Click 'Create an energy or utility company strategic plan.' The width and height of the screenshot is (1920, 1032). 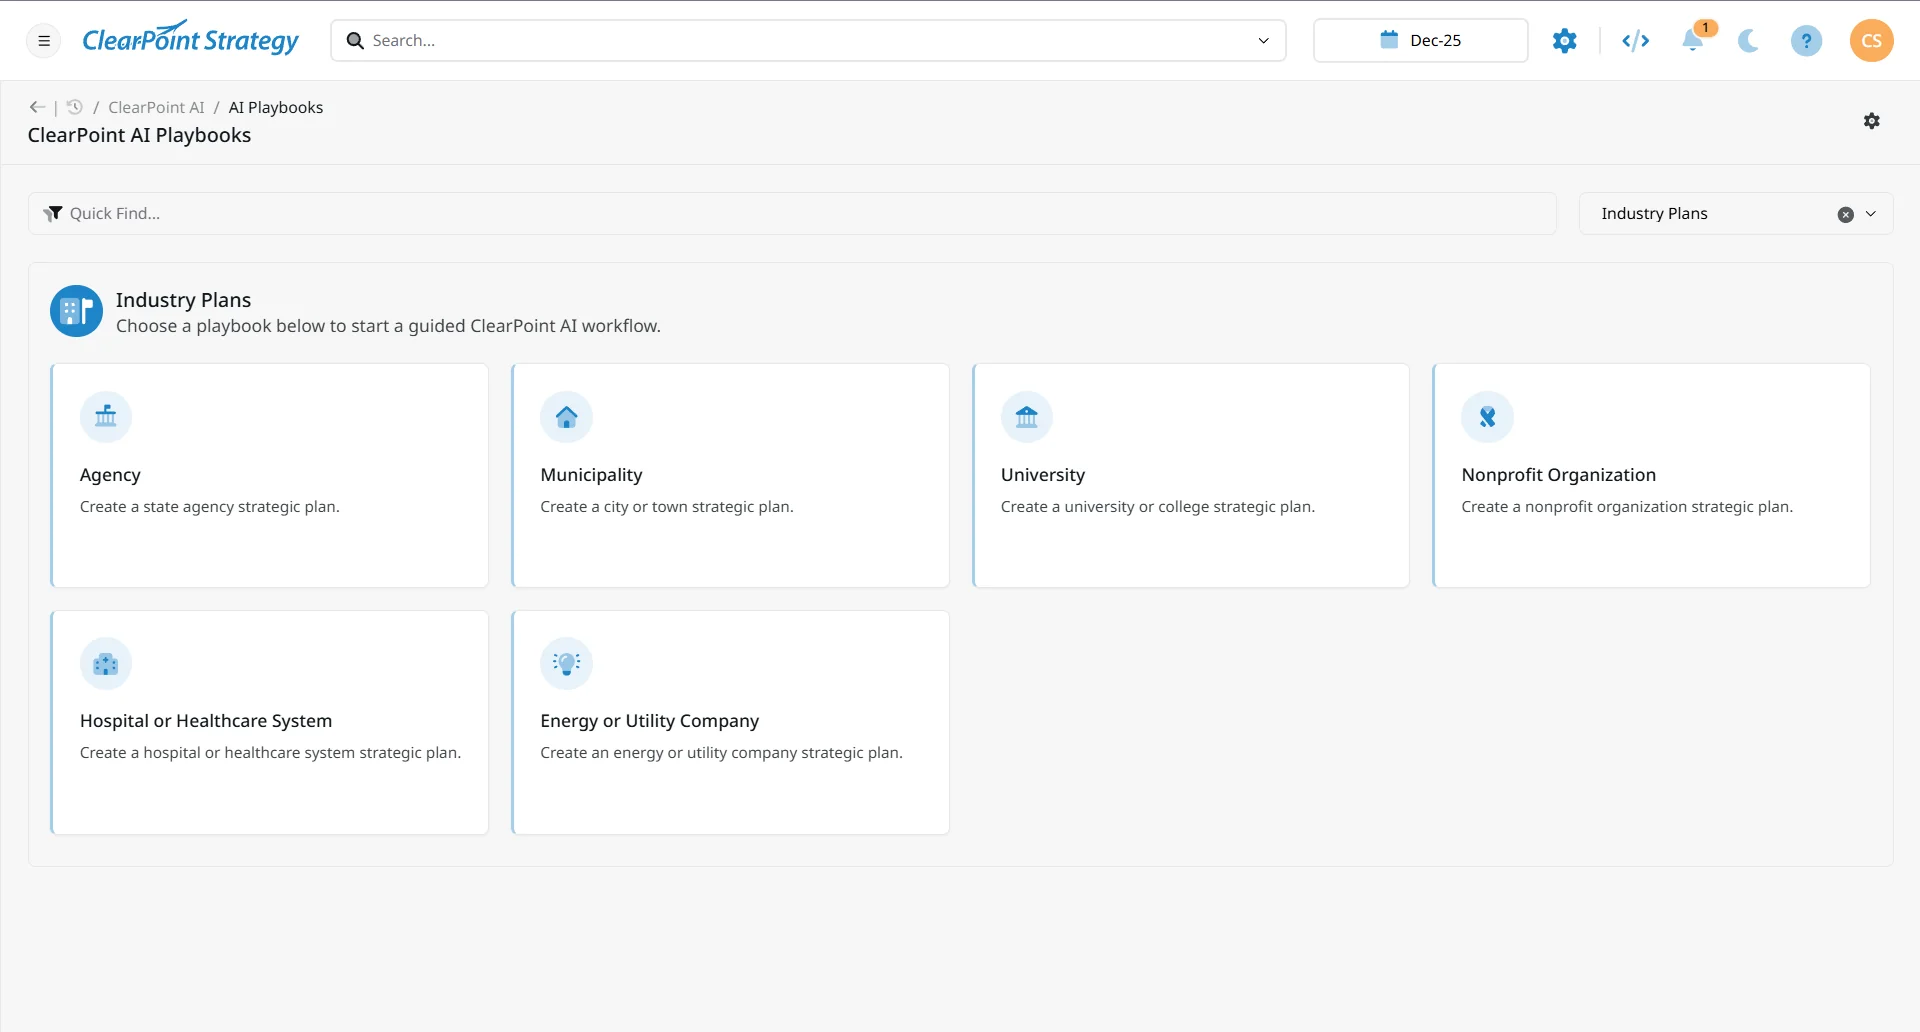pos(722,753)
